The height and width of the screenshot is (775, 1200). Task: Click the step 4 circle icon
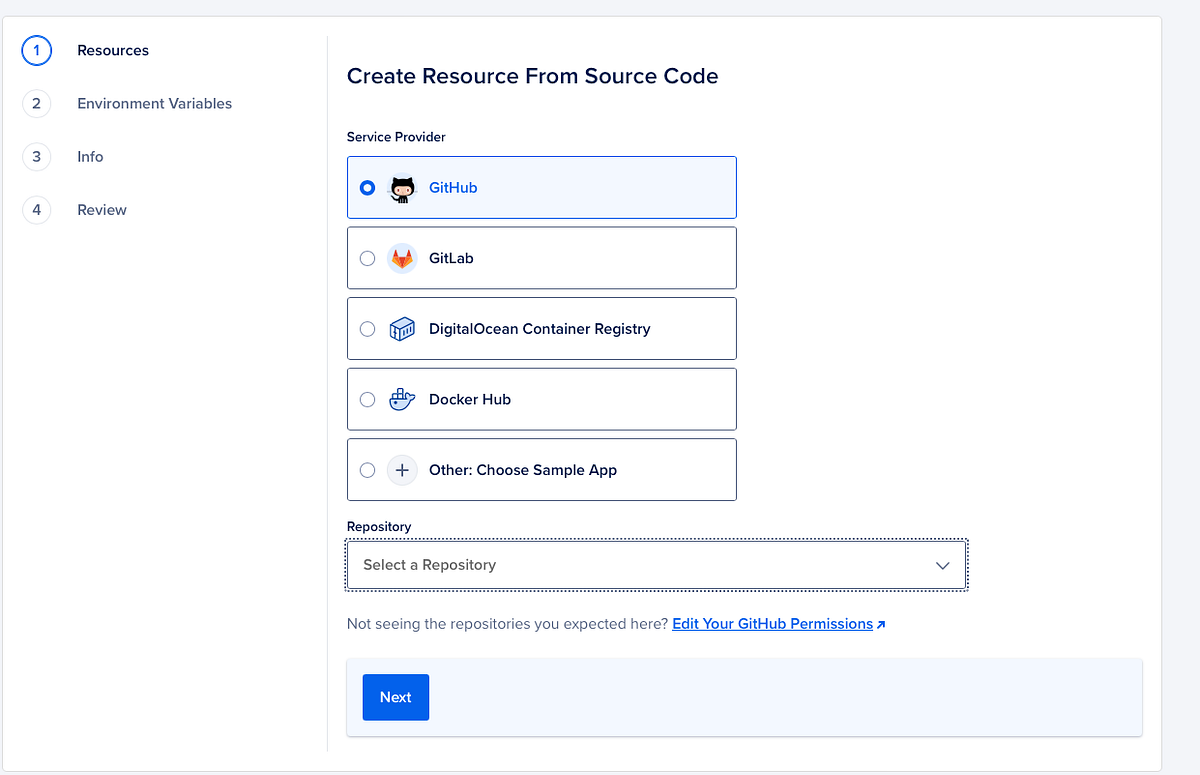(x=36, y=209)
